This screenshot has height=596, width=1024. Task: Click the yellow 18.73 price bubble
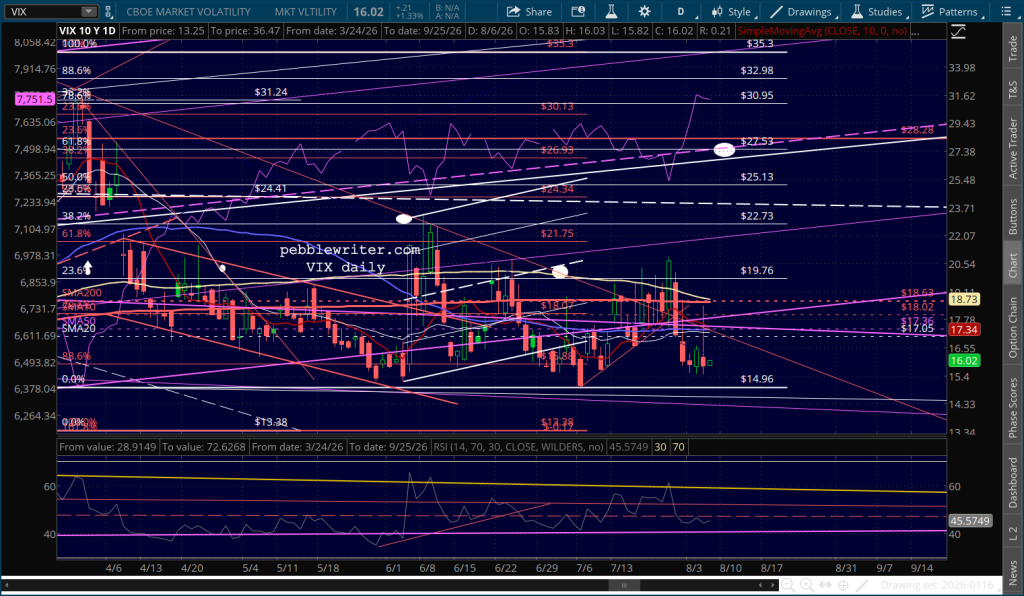963,299
